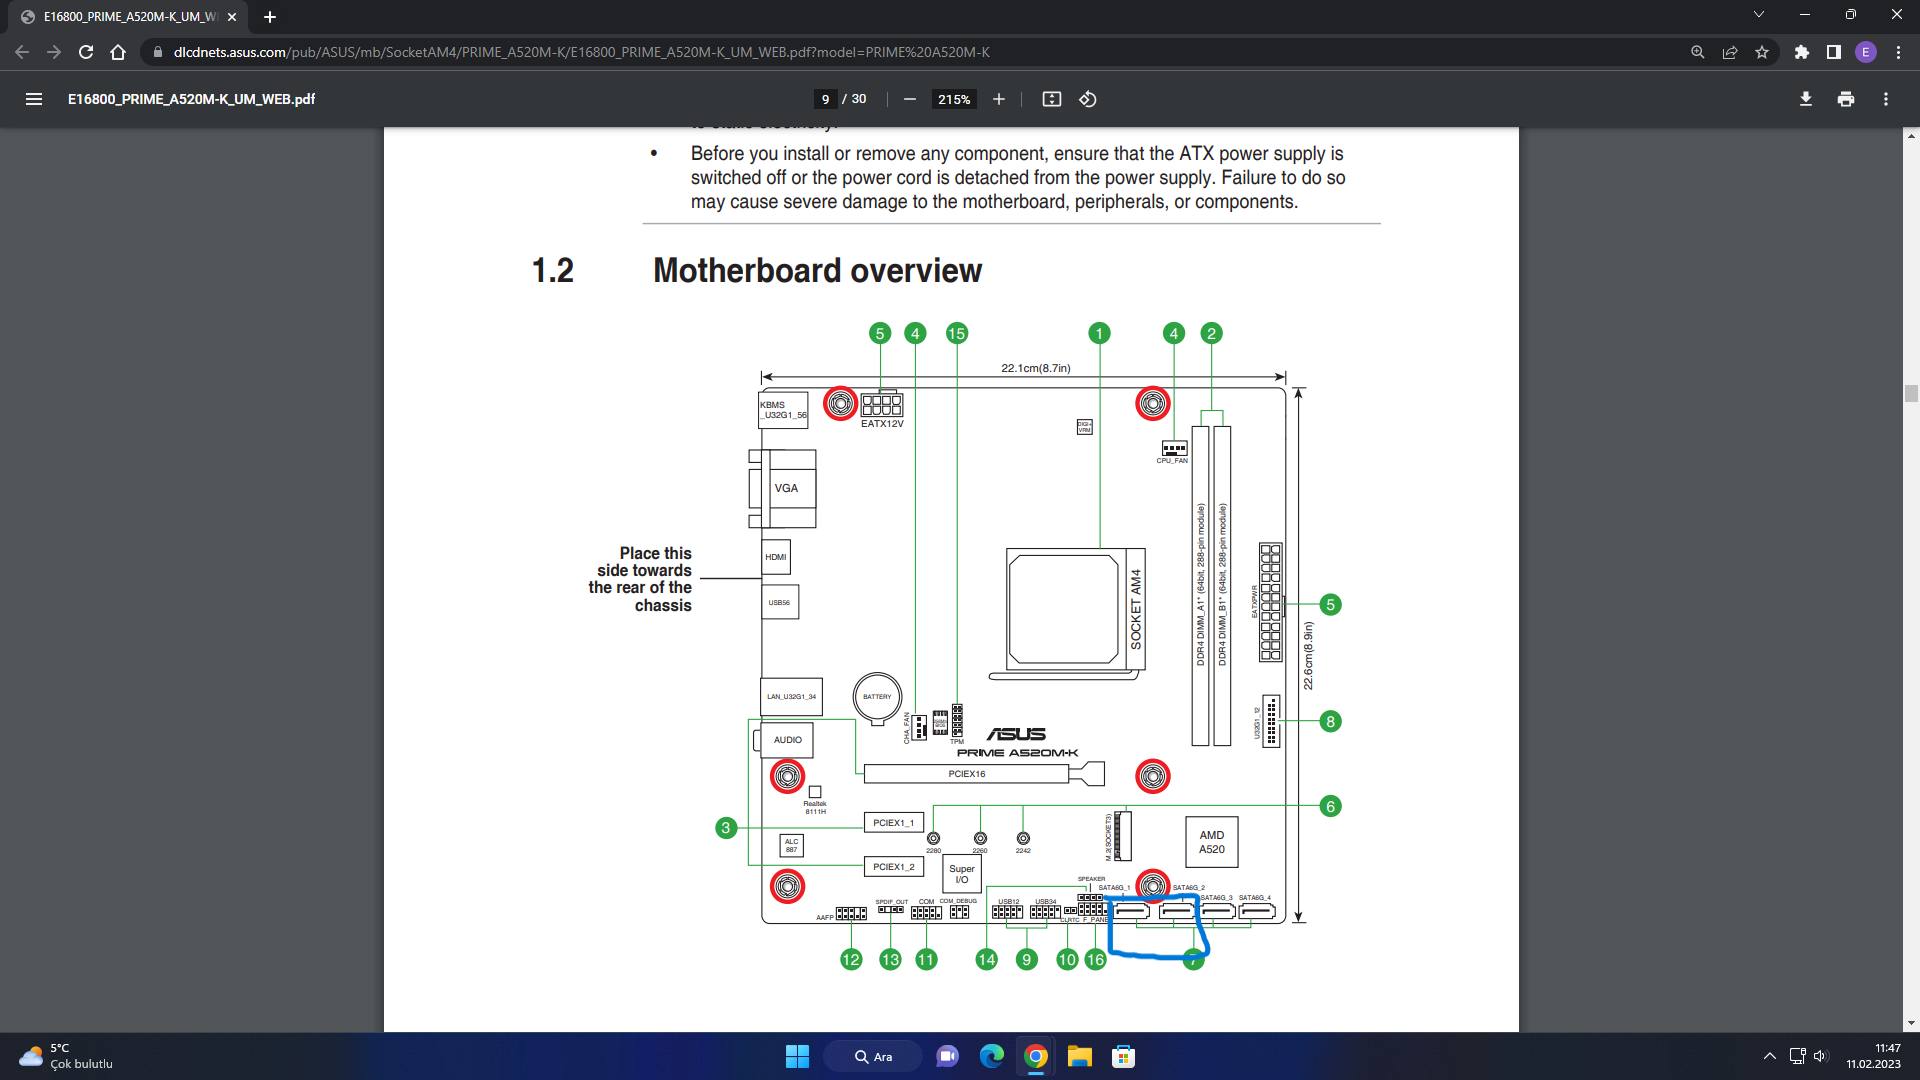Reload the current page
This screenshot has height=1080, width=1920.
click(x=86, y=52)
